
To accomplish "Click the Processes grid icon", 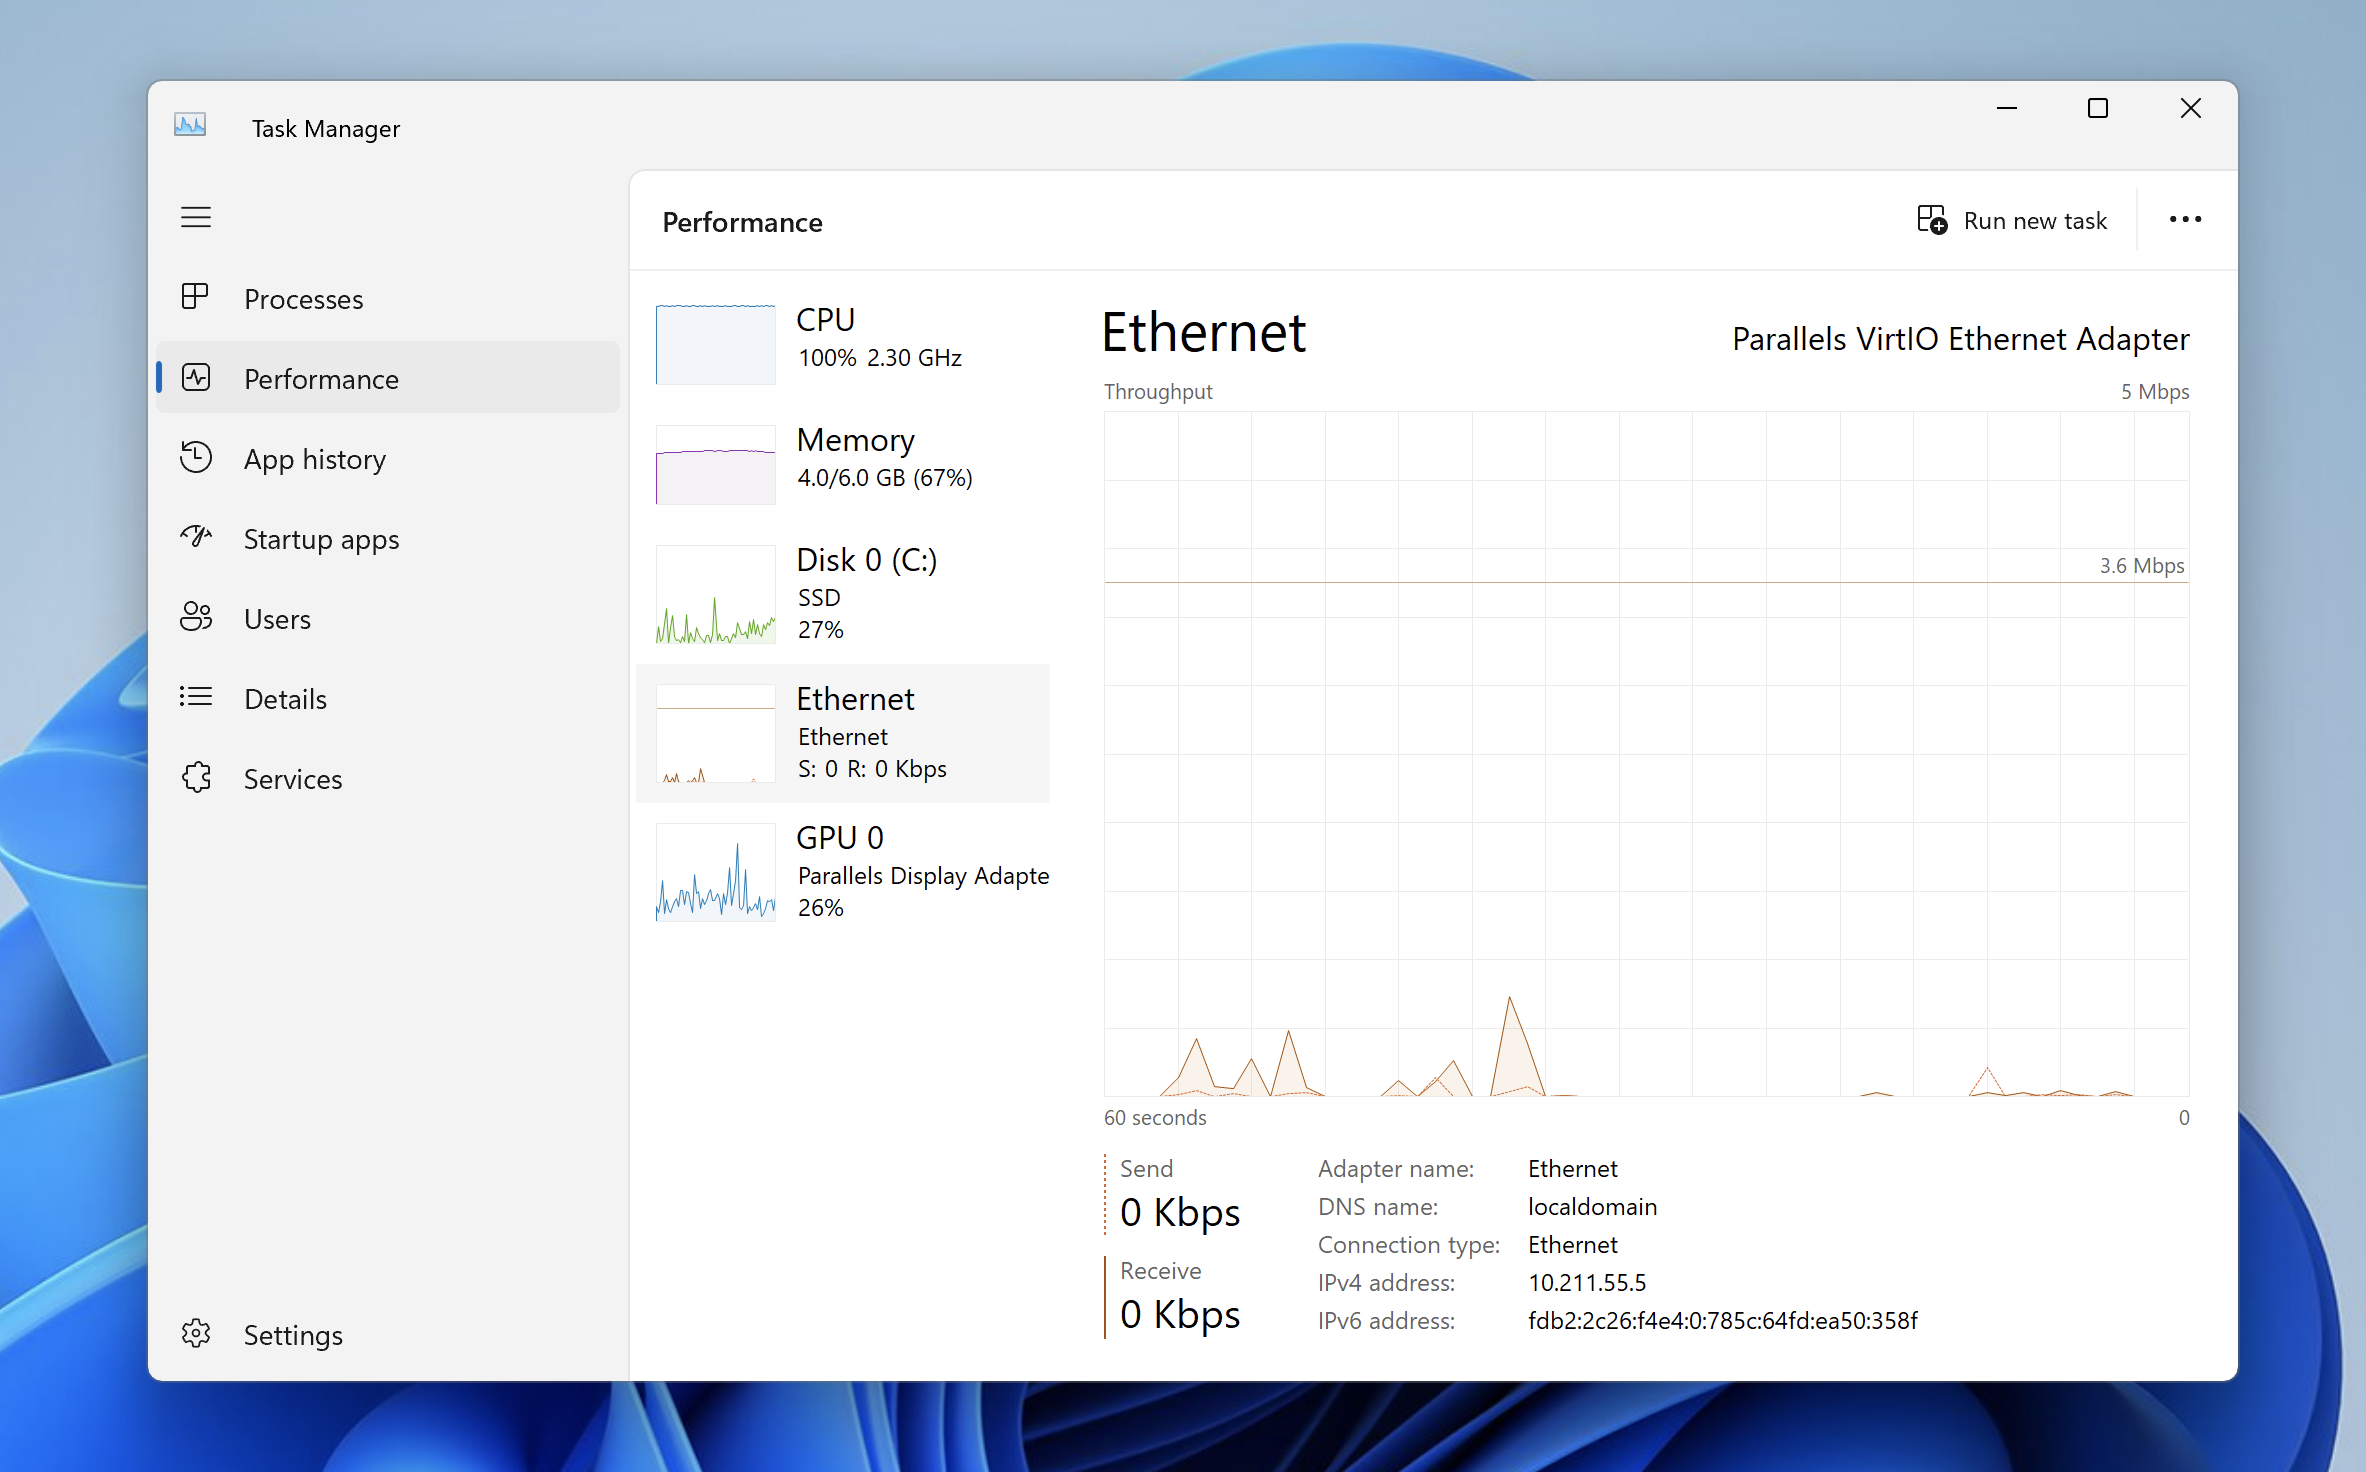I will coord(196,297).
